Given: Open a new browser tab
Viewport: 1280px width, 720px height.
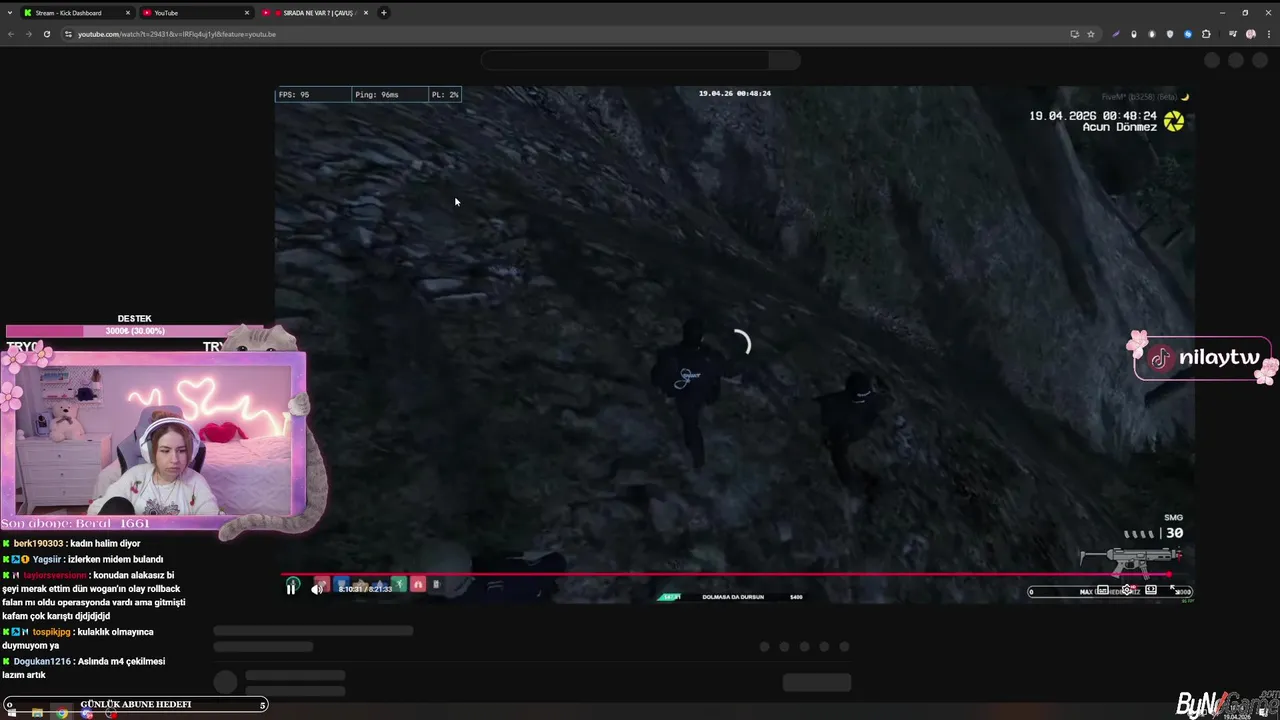Looking at the screenshot, I should (384, 13).
